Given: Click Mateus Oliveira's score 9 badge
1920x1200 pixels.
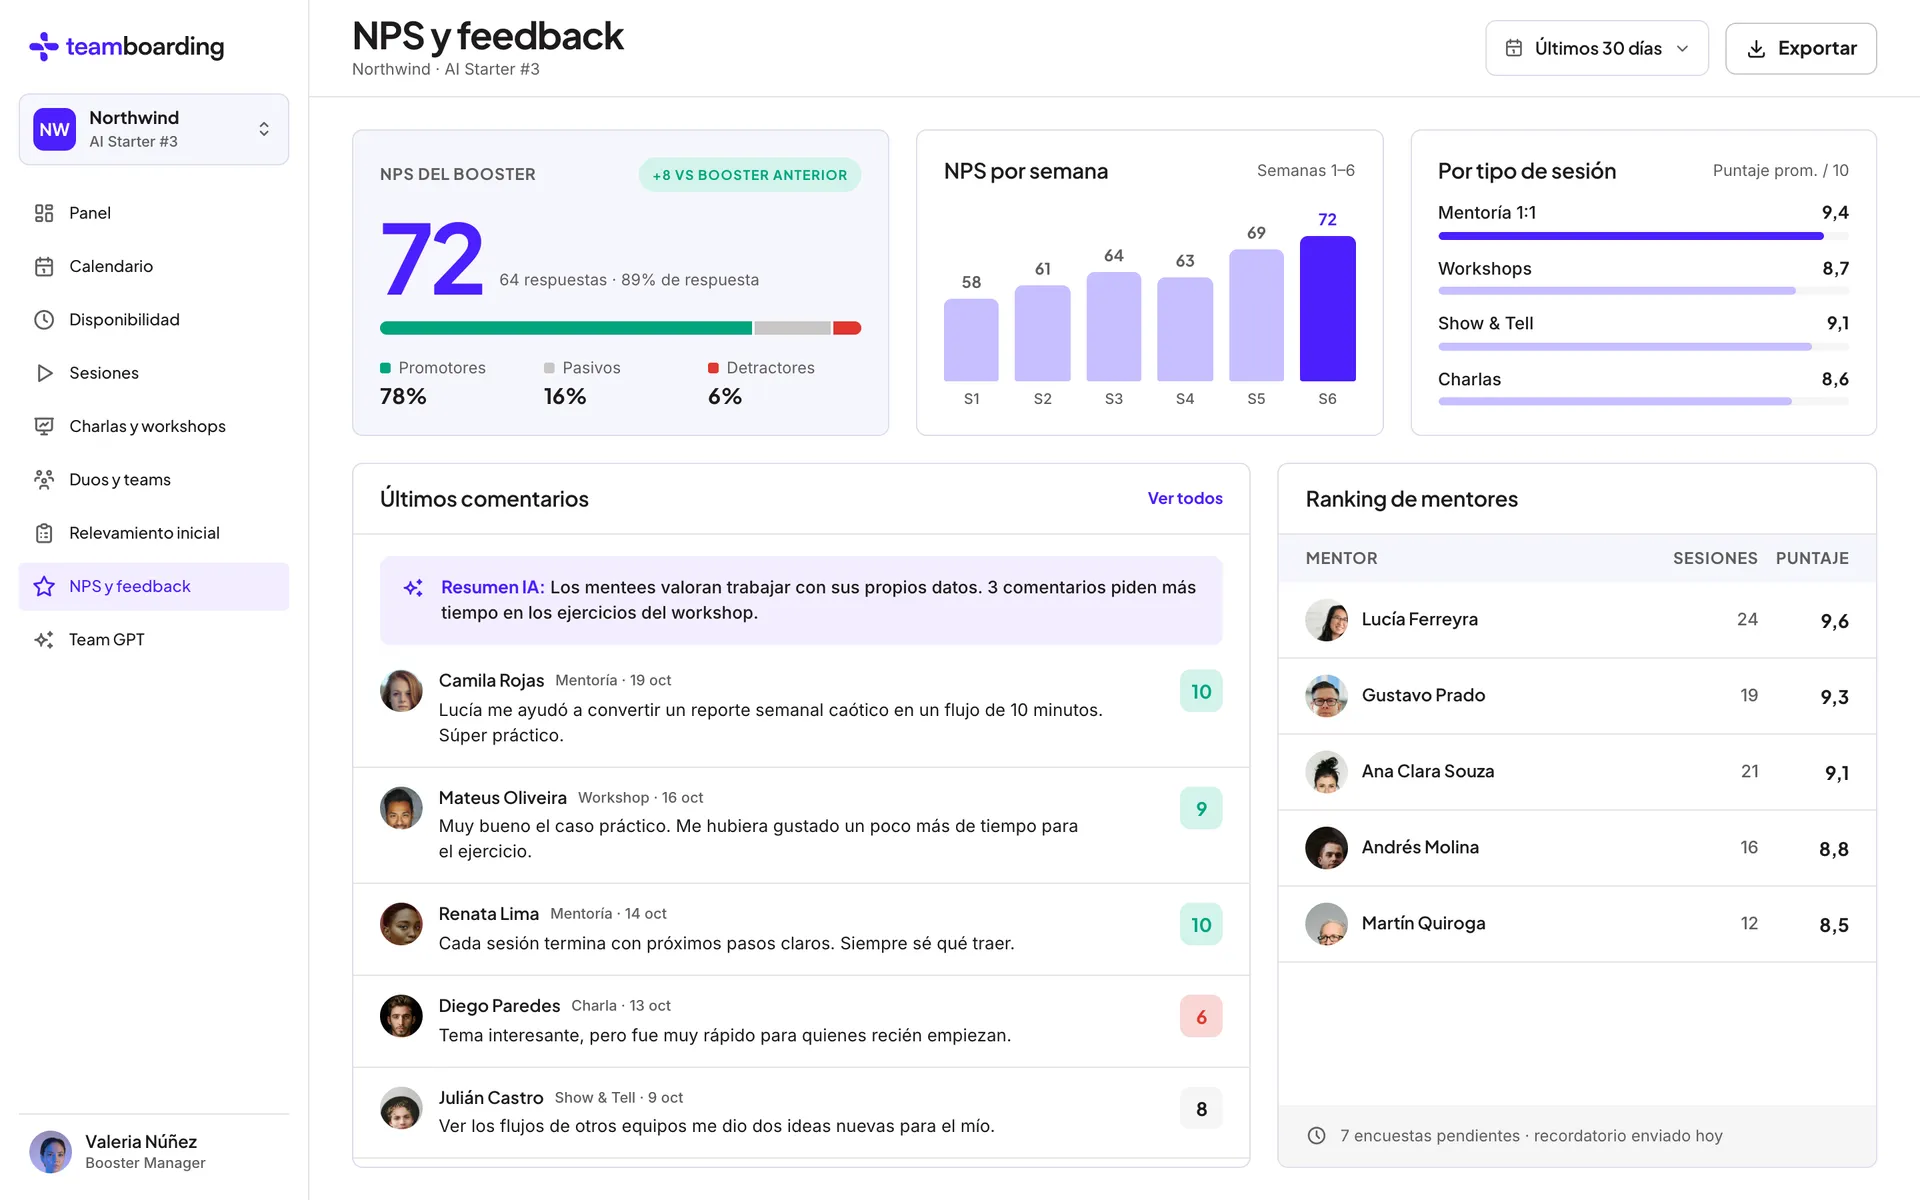Looking at the screenshot, I should pyautogui.click(x=1201, y=808).
